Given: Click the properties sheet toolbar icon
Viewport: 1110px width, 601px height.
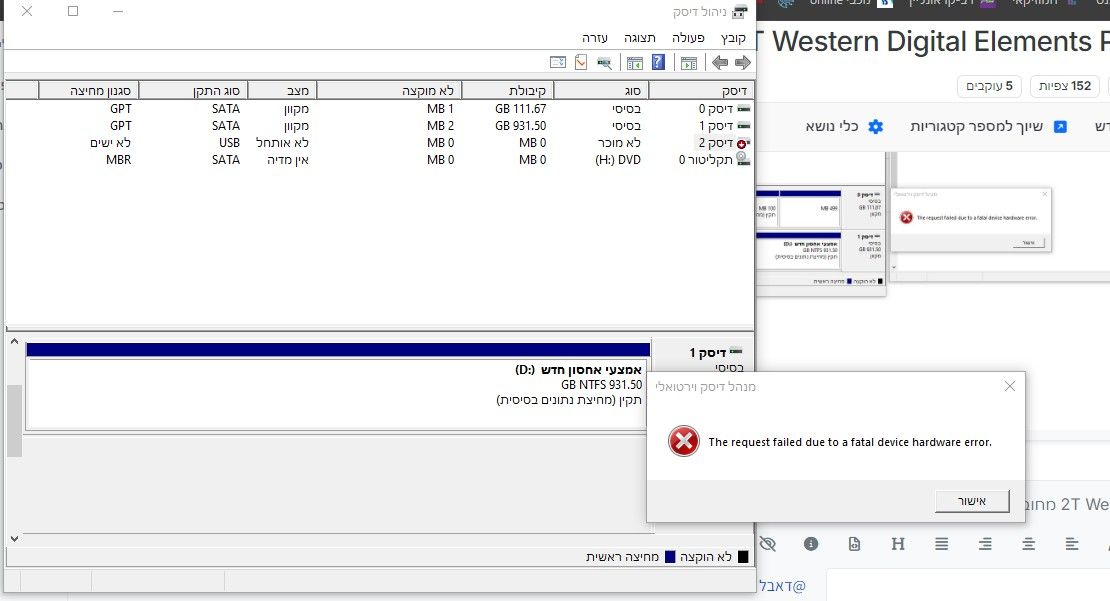Looking at the screenshot, I should [581, 62].
